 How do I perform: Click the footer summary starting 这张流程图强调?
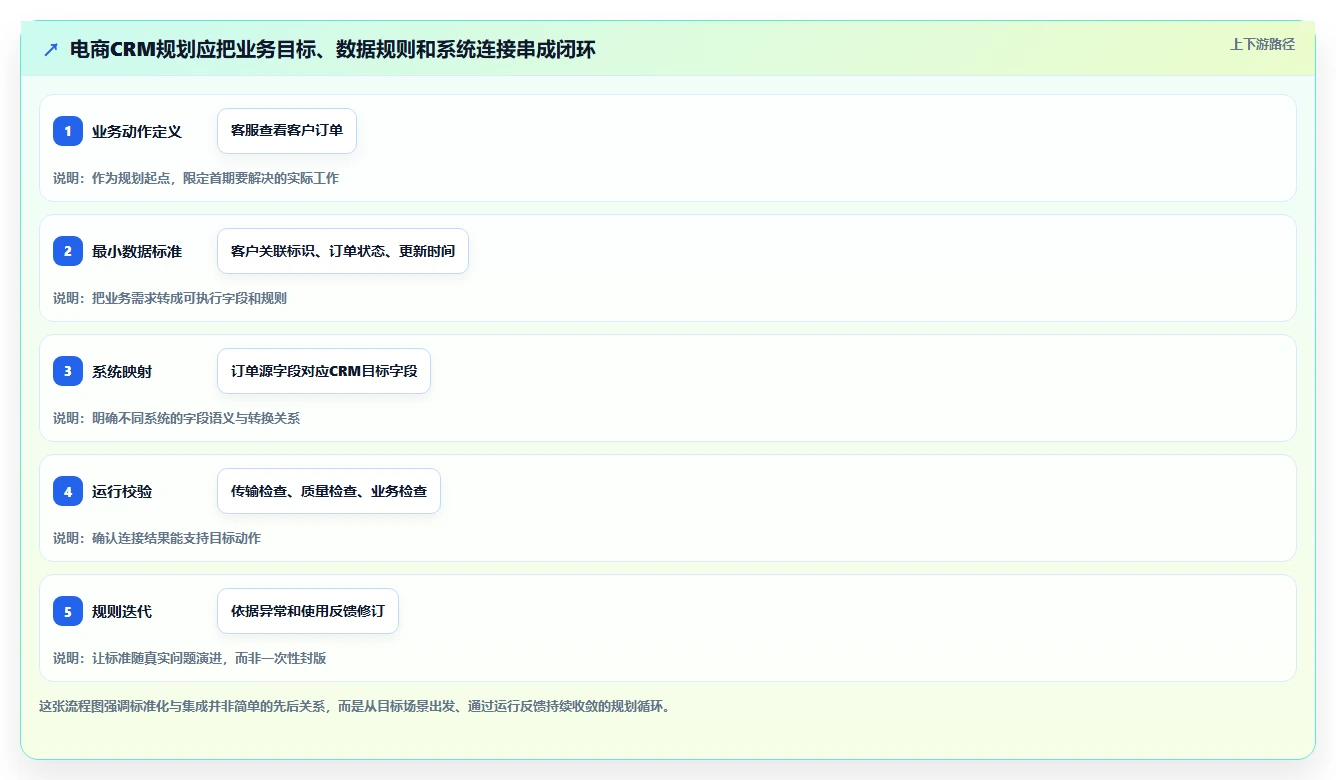(354, 706)
